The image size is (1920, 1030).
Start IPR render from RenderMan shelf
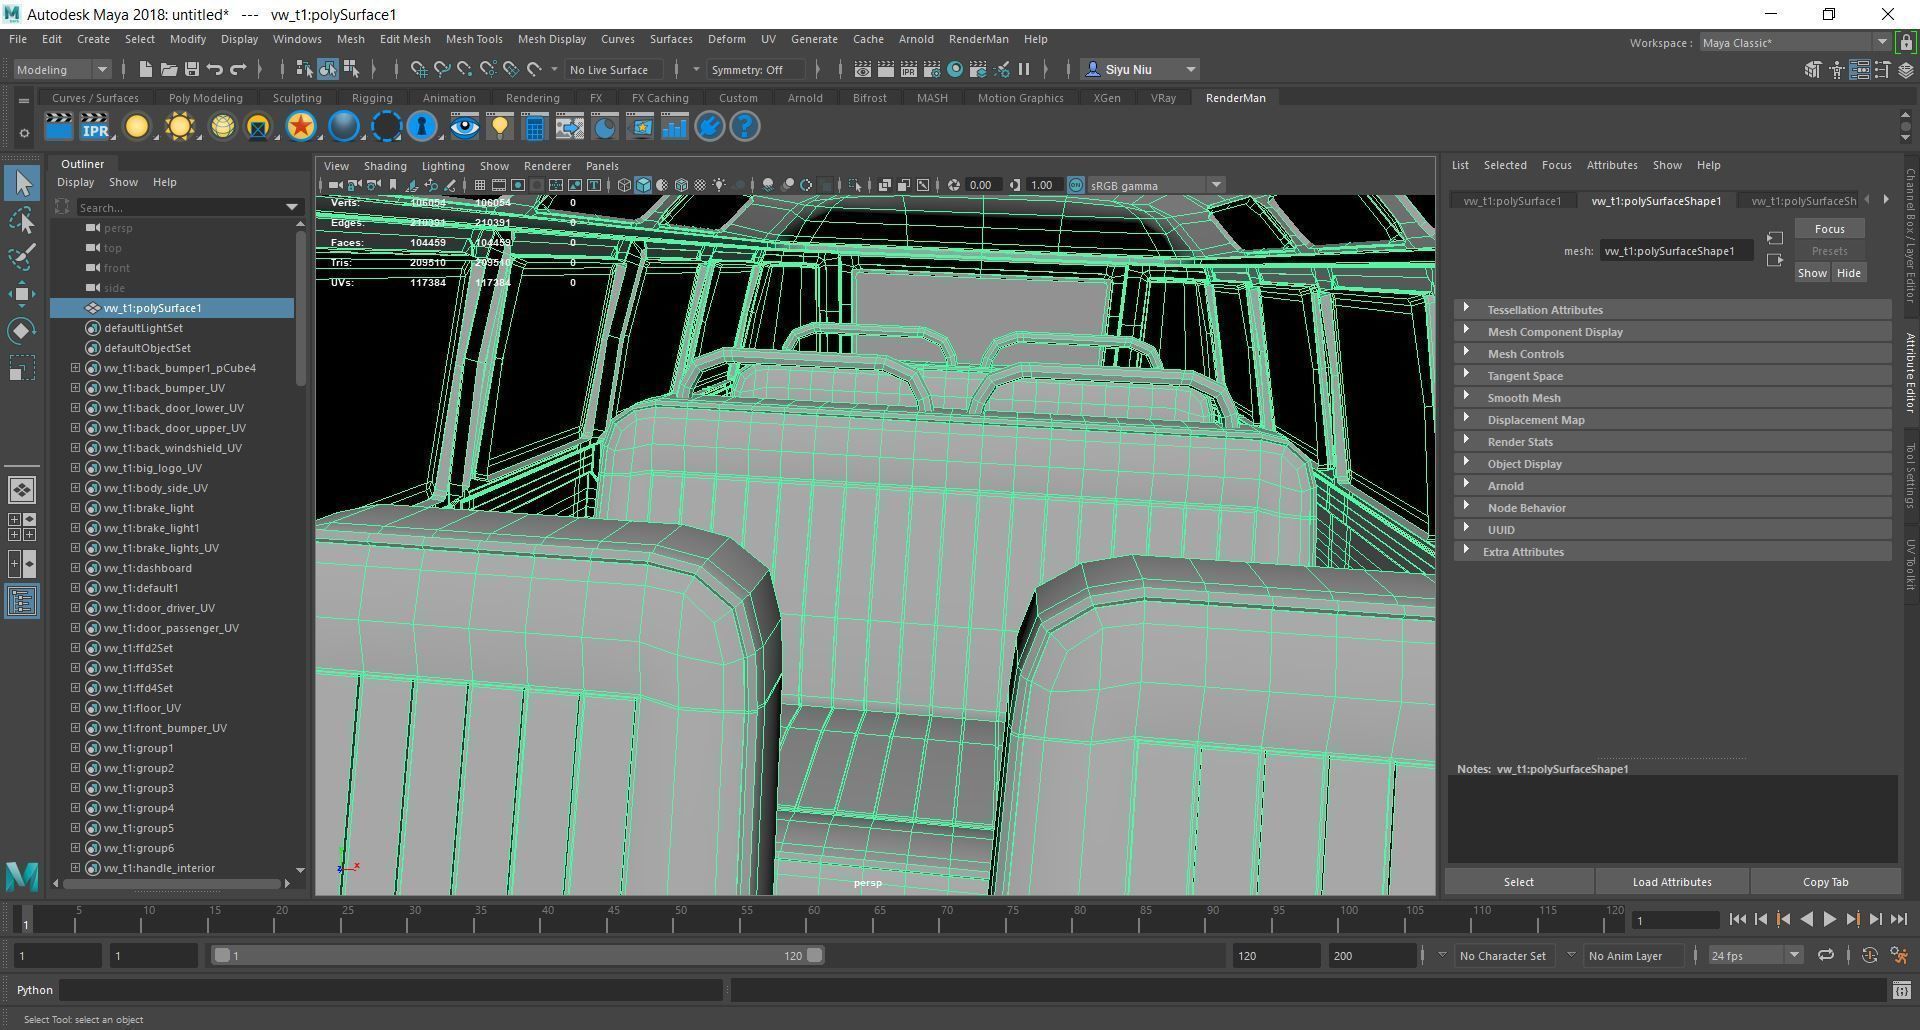click(x=96, y=127)
